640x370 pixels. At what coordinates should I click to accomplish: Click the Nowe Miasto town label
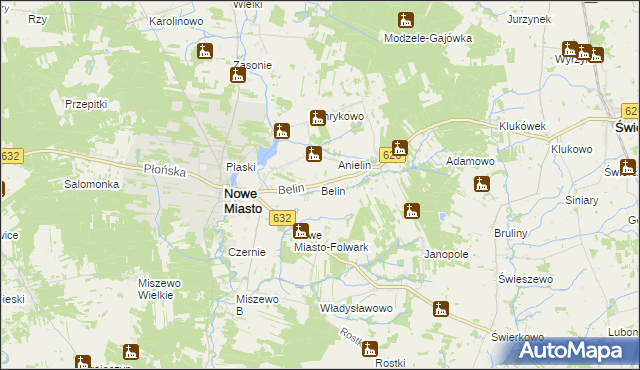pyautogui.click(x=243, y=201)
